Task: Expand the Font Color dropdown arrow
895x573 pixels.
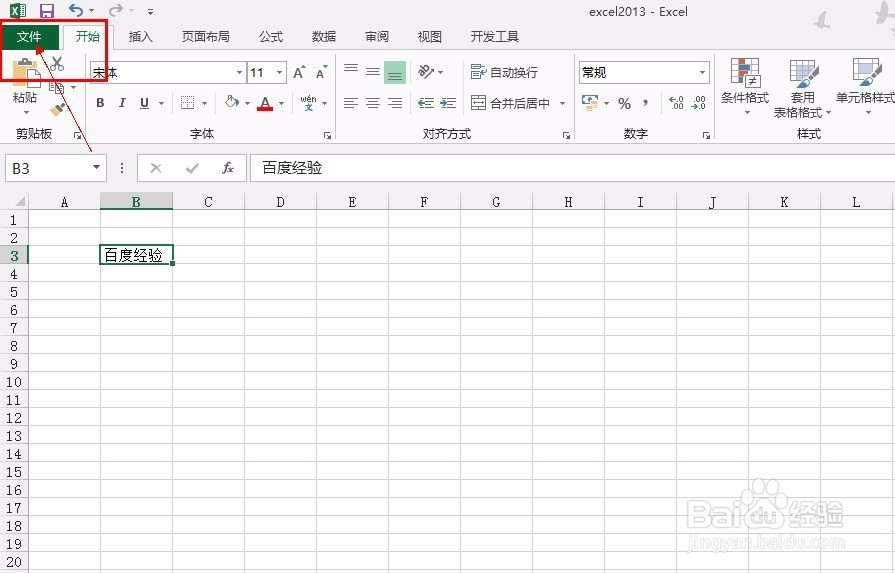Action: coord(281,103)
